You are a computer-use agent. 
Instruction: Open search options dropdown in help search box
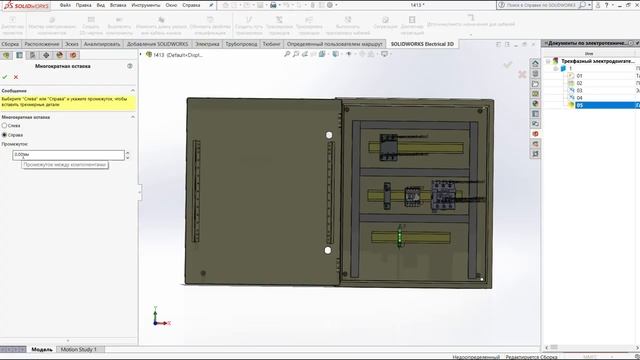pyautogui.click(x=589, y=5)
